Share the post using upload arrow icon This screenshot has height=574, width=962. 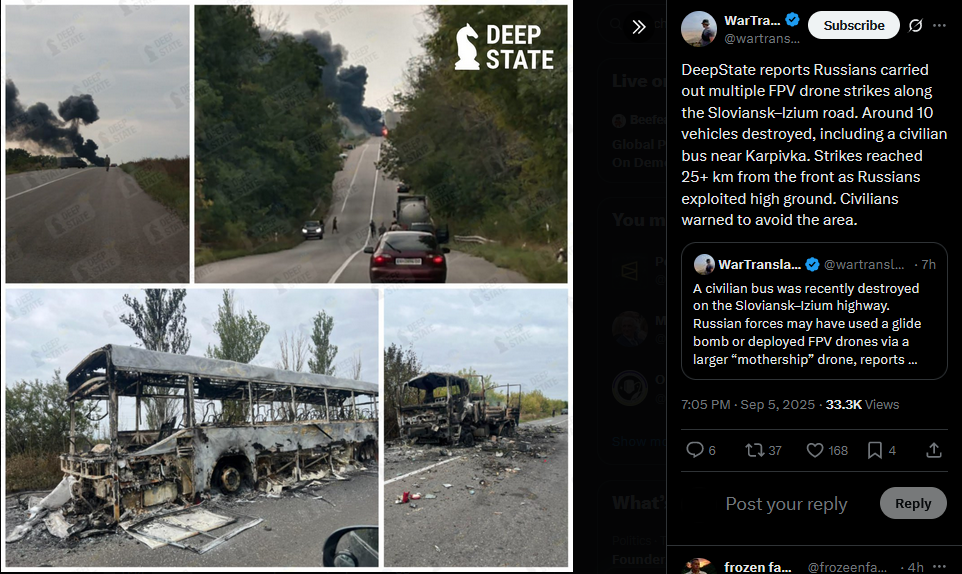pos(934,450)
